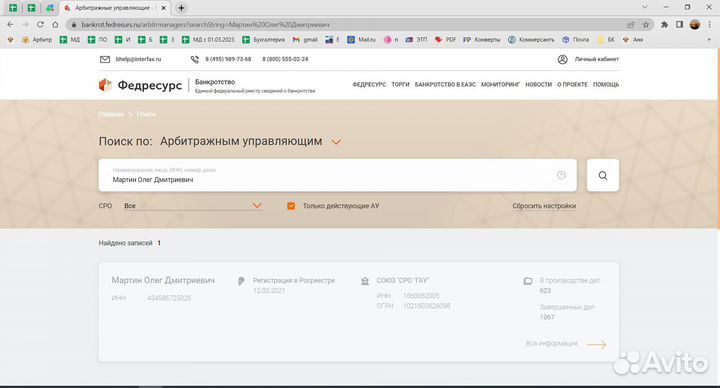This screenshot has height=388, width=720.
Task: Click the Федресурс logo
Action: [x=141, y=85]
